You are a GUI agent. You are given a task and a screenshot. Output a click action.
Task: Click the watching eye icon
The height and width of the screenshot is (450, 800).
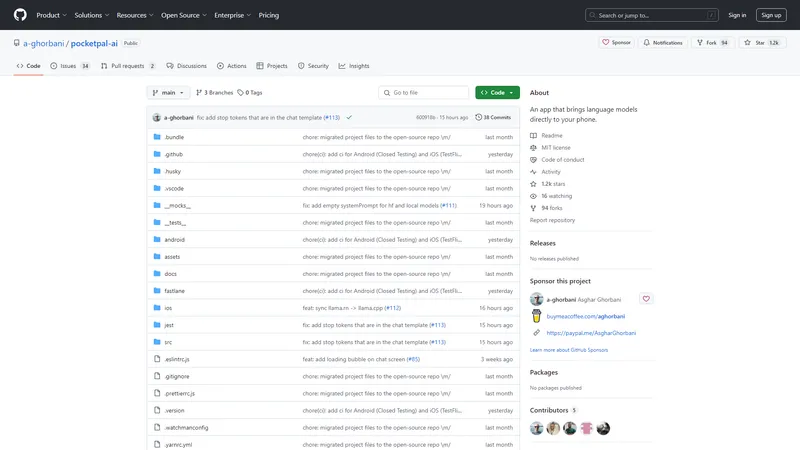(x=533, y=196)
